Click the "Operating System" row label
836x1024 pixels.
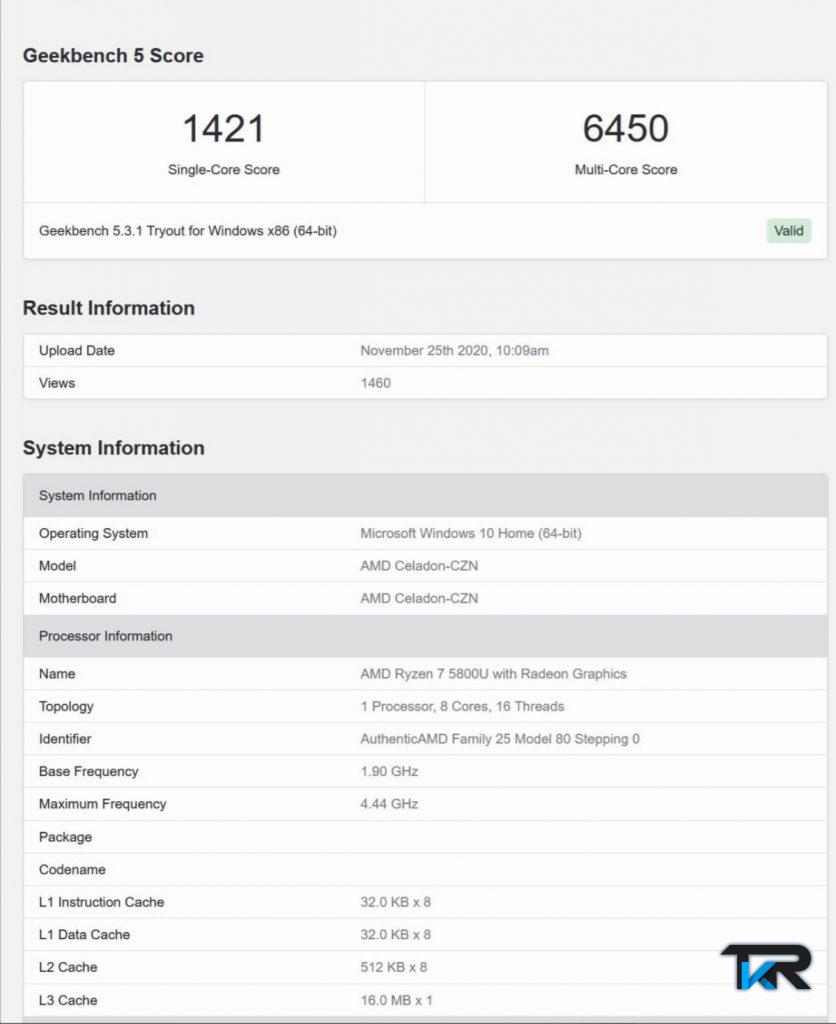click(x=93, y=534)
